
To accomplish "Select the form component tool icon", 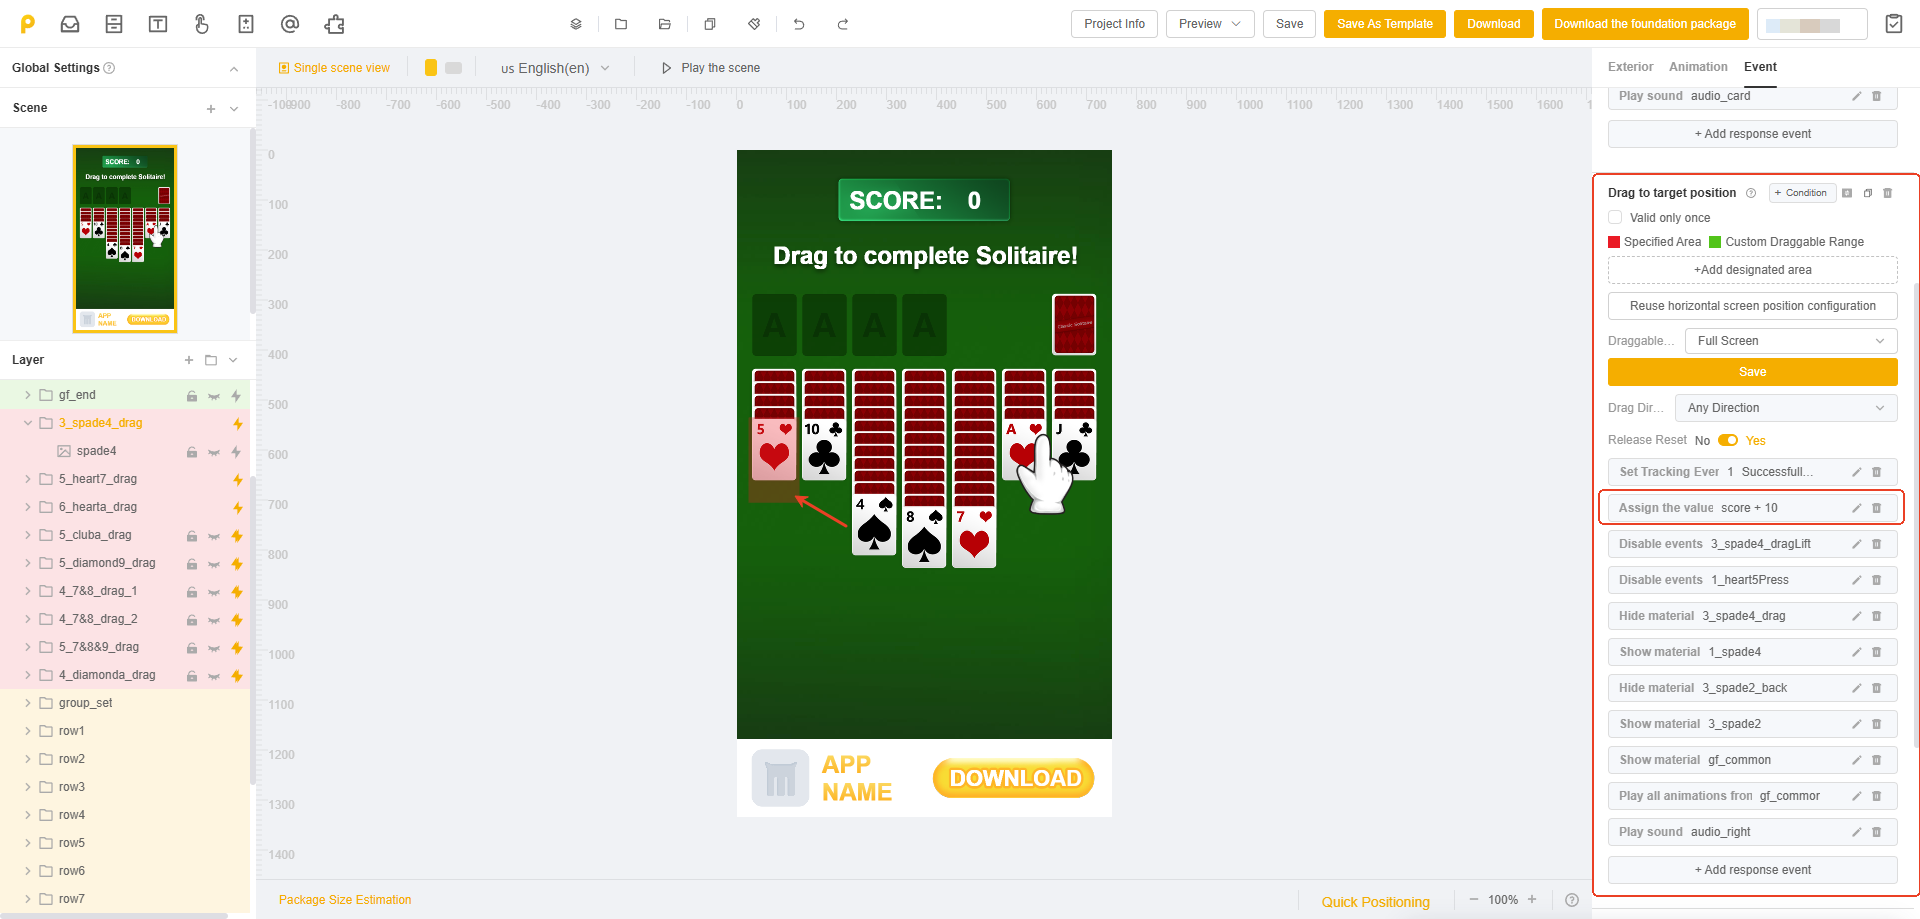I will 114,24.
